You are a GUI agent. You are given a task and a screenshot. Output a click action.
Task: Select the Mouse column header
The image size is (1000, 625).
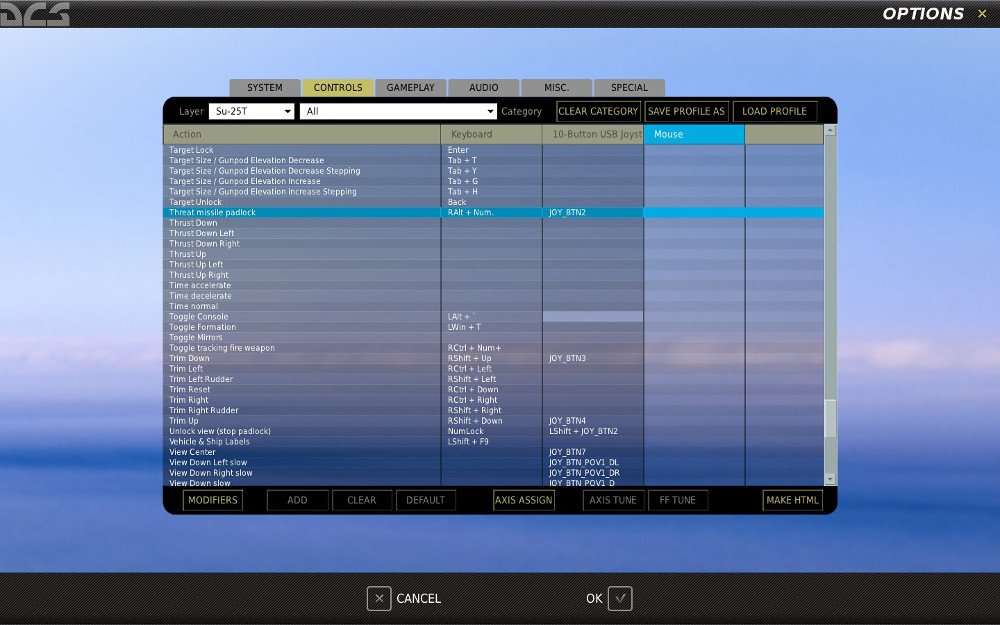point(694,134)
